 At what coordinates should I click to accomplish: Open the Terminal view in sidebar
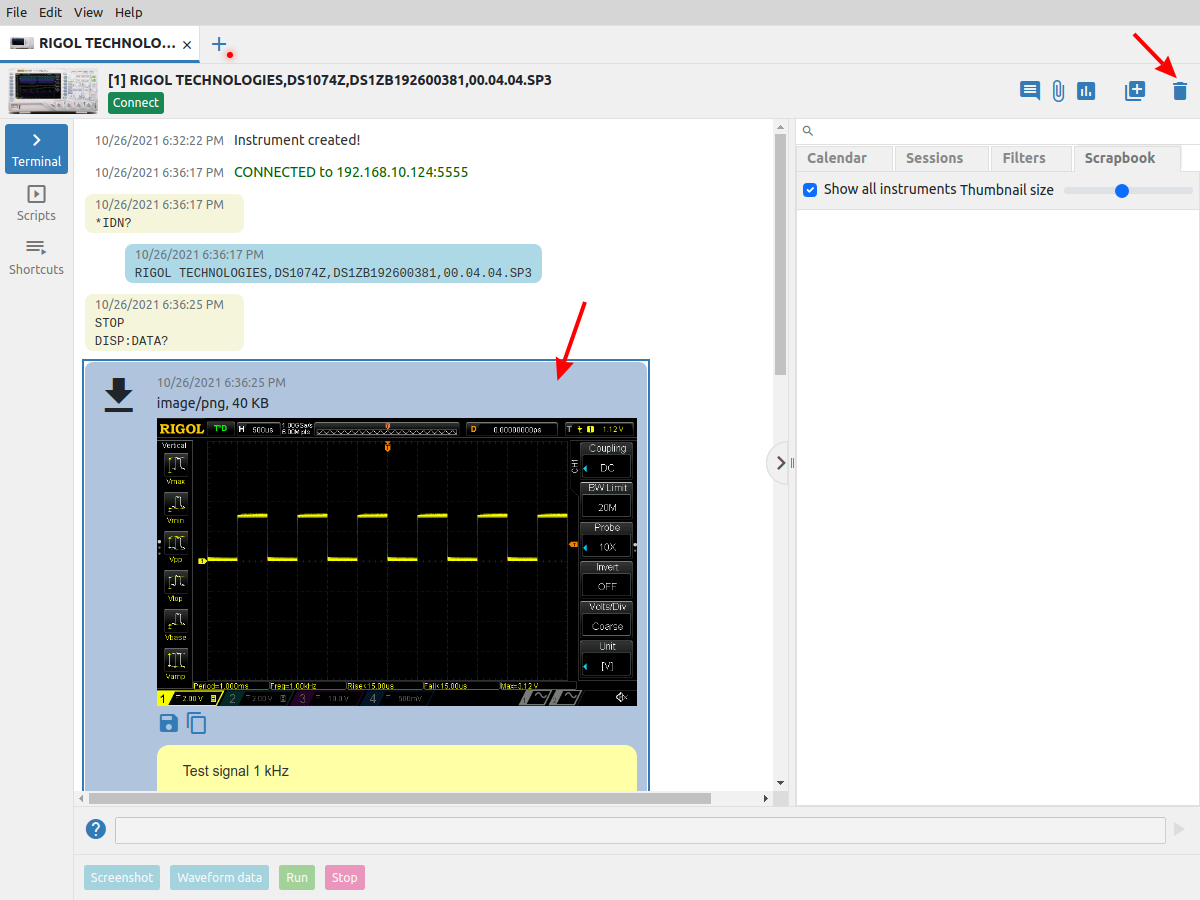point(36,149)
